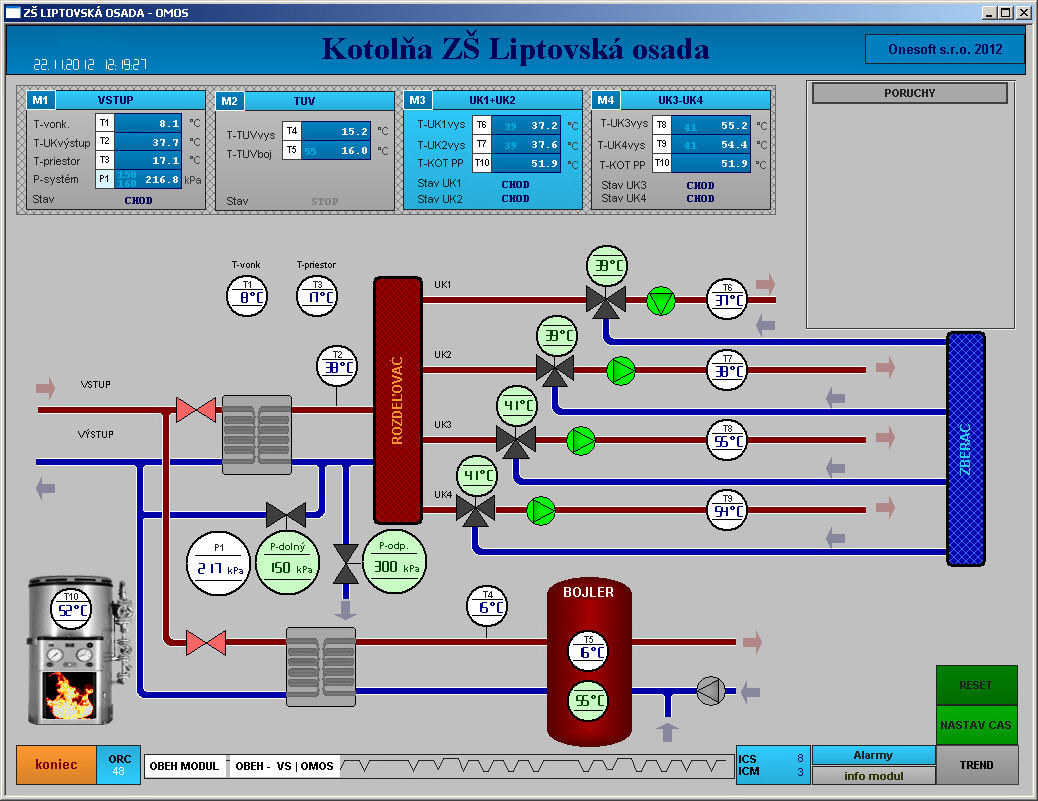Open the TREND view
1038x801 pixels.
976,765
